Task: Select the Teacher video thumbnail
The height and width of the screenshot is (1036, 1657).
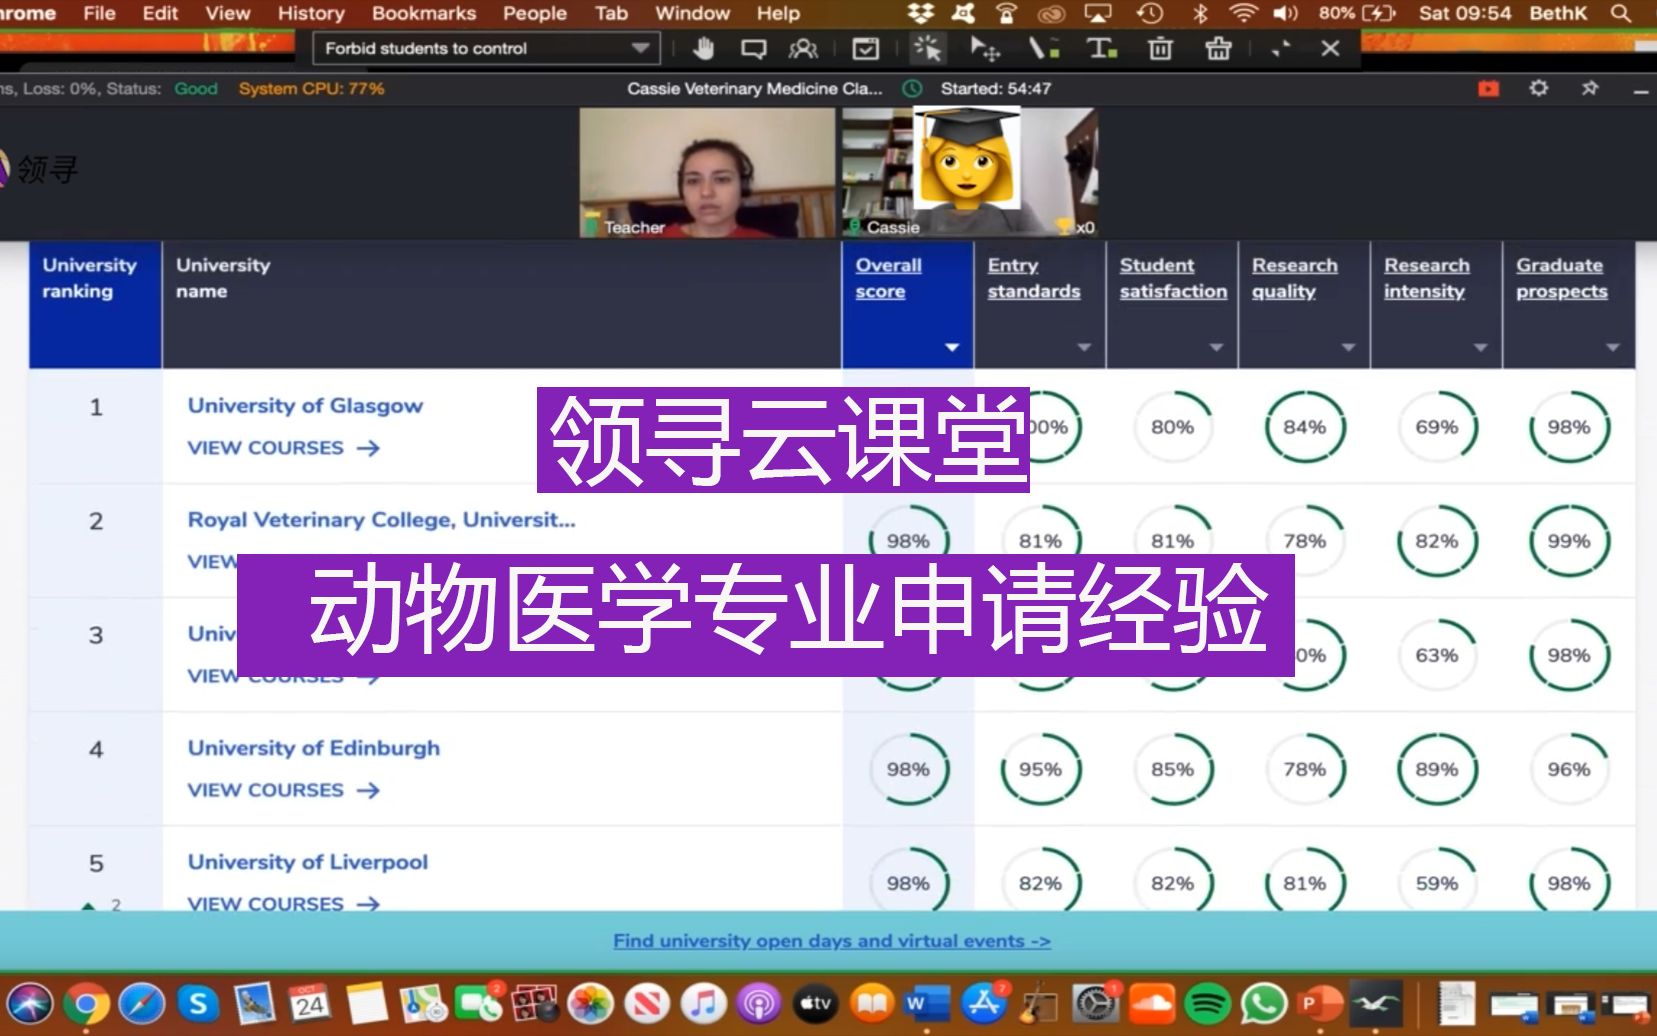Action: (707, 173)
